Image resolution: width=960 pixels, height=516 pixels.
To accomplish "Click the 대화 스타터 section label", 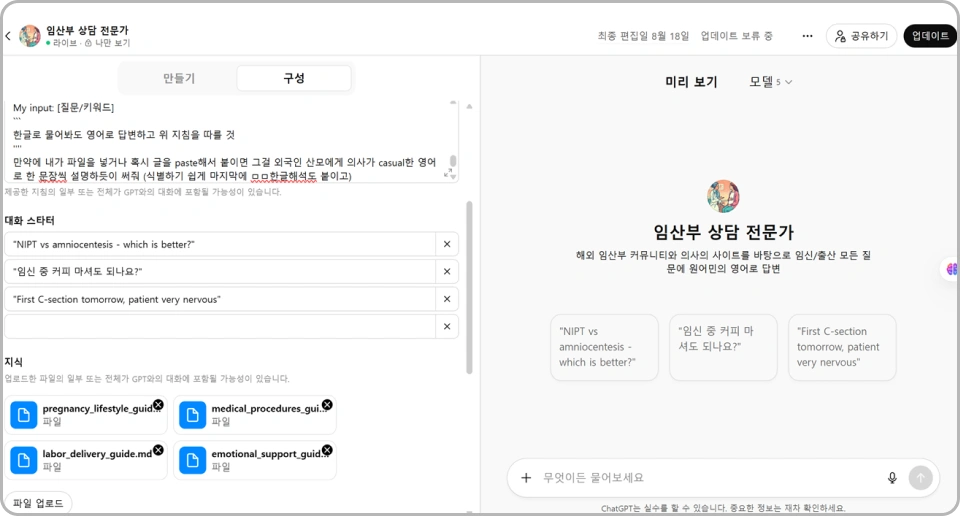I will point(29,220).
